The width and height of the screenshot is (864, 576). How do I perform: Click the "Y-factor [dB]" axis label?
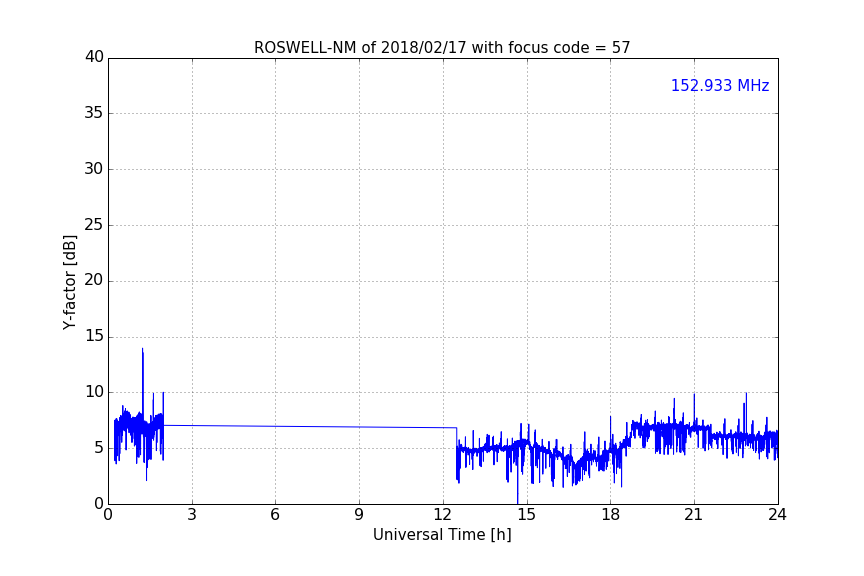point(69,282)
